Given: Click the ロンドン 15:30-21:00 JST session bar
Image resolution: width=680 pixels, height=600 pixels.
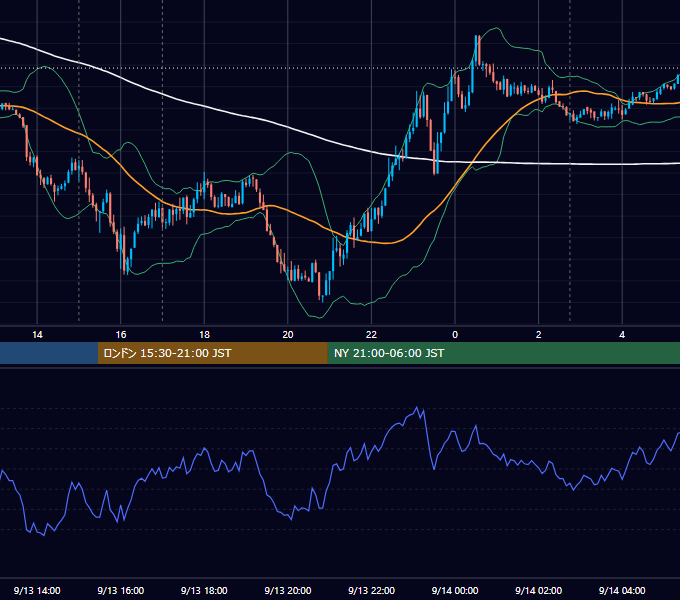Looking at the screenshot, I should click(212, 353).
